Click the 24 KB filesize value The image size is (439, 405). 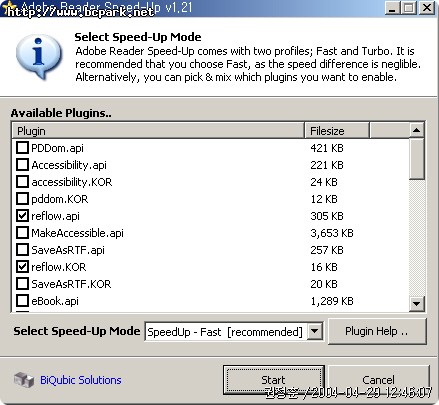tap(324, 182)
